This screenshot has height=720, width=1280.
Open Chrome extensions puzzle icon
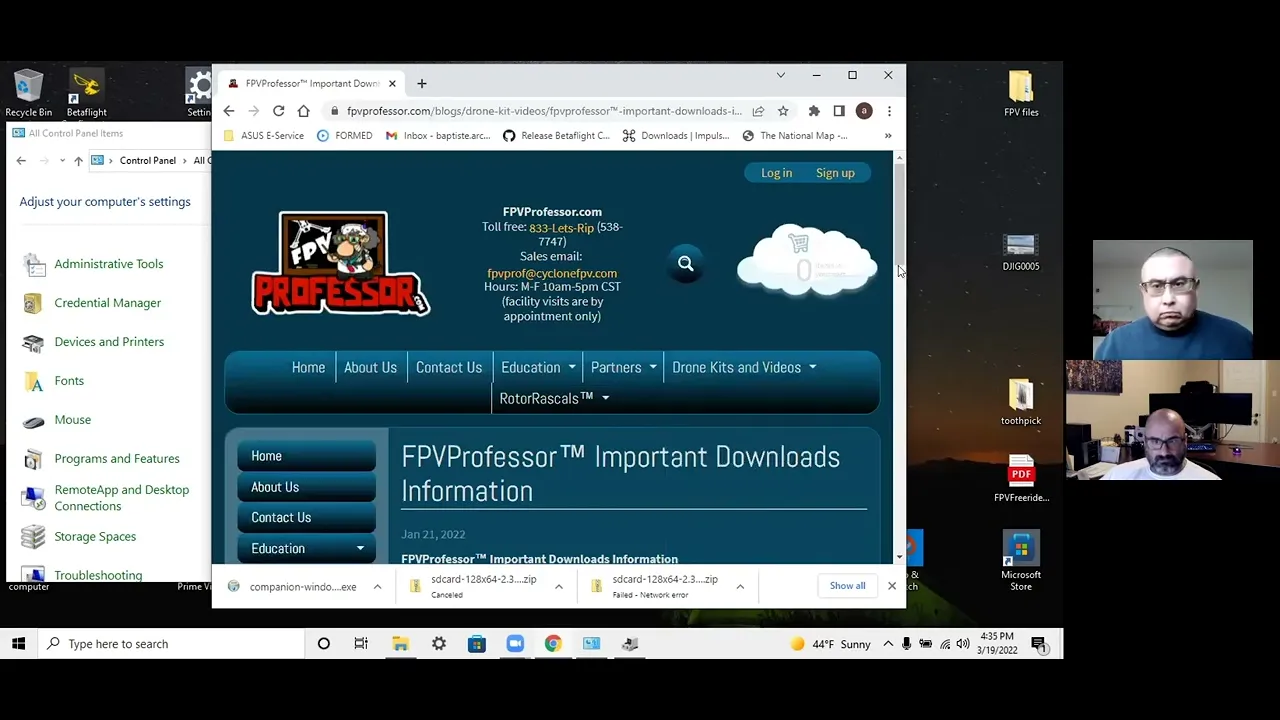pos(814,111)
